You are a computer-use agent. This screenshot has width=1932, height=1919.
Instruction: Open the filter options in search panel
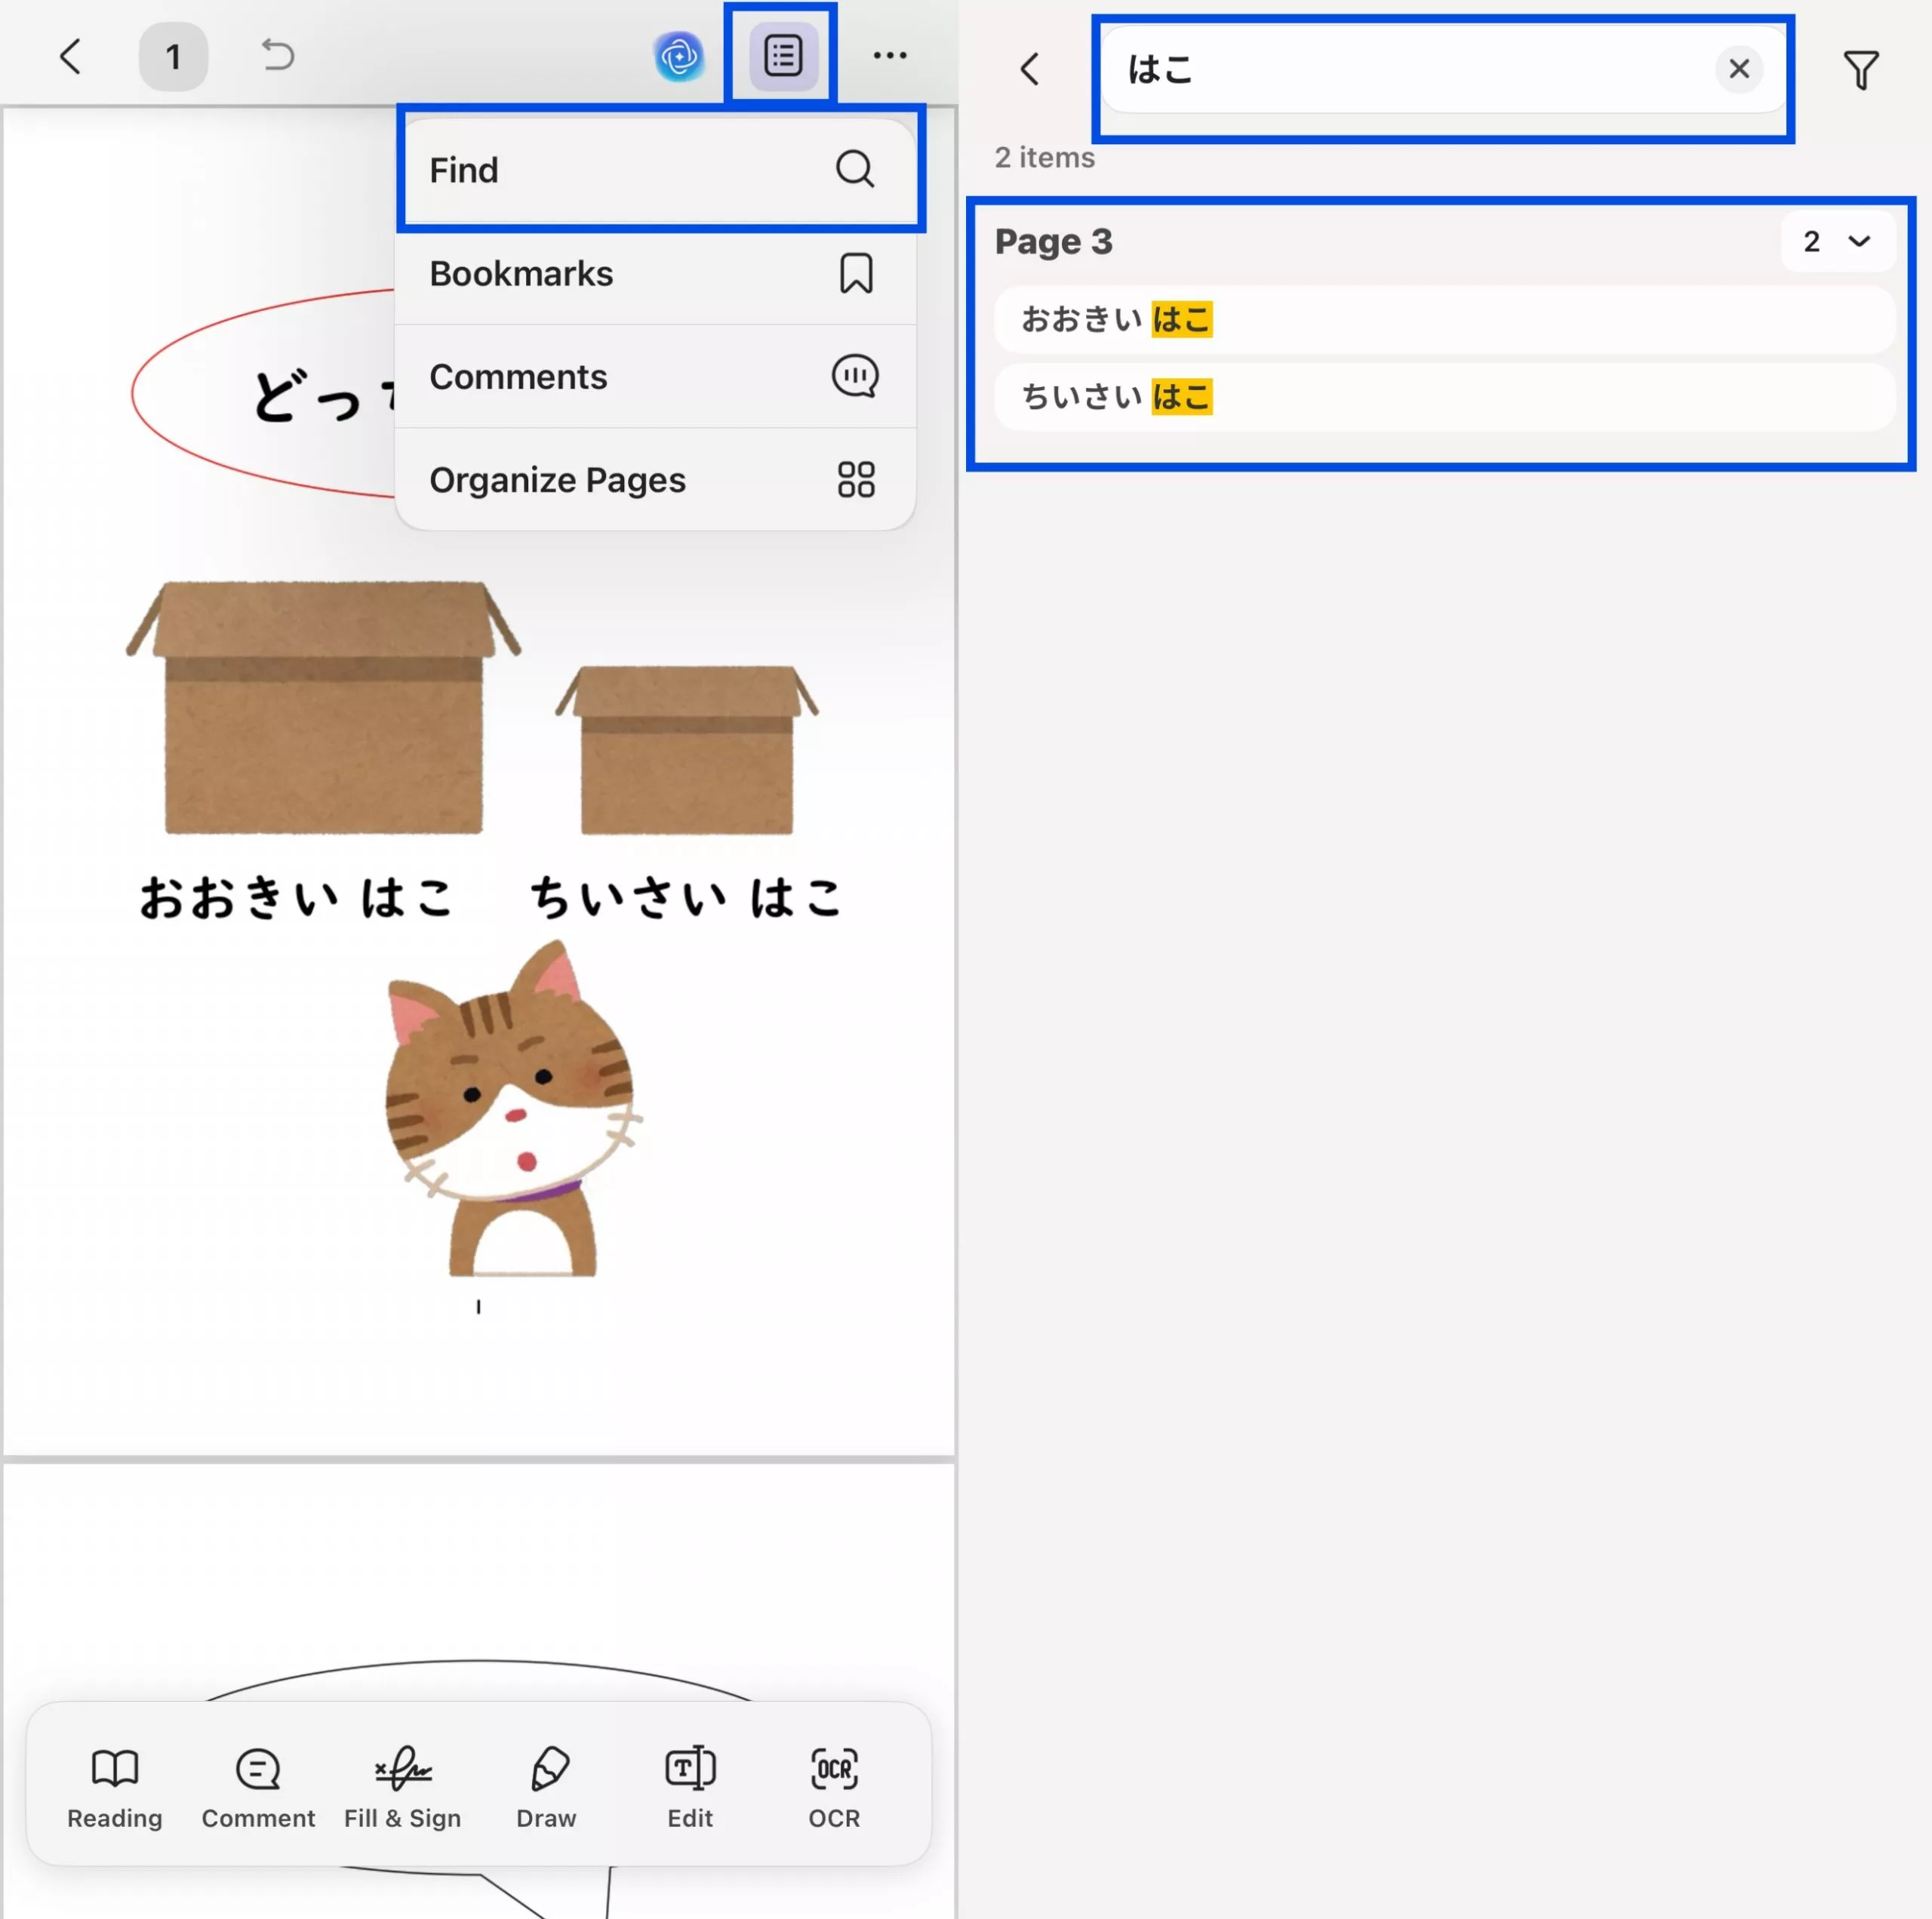click(x=1859, y=69)
